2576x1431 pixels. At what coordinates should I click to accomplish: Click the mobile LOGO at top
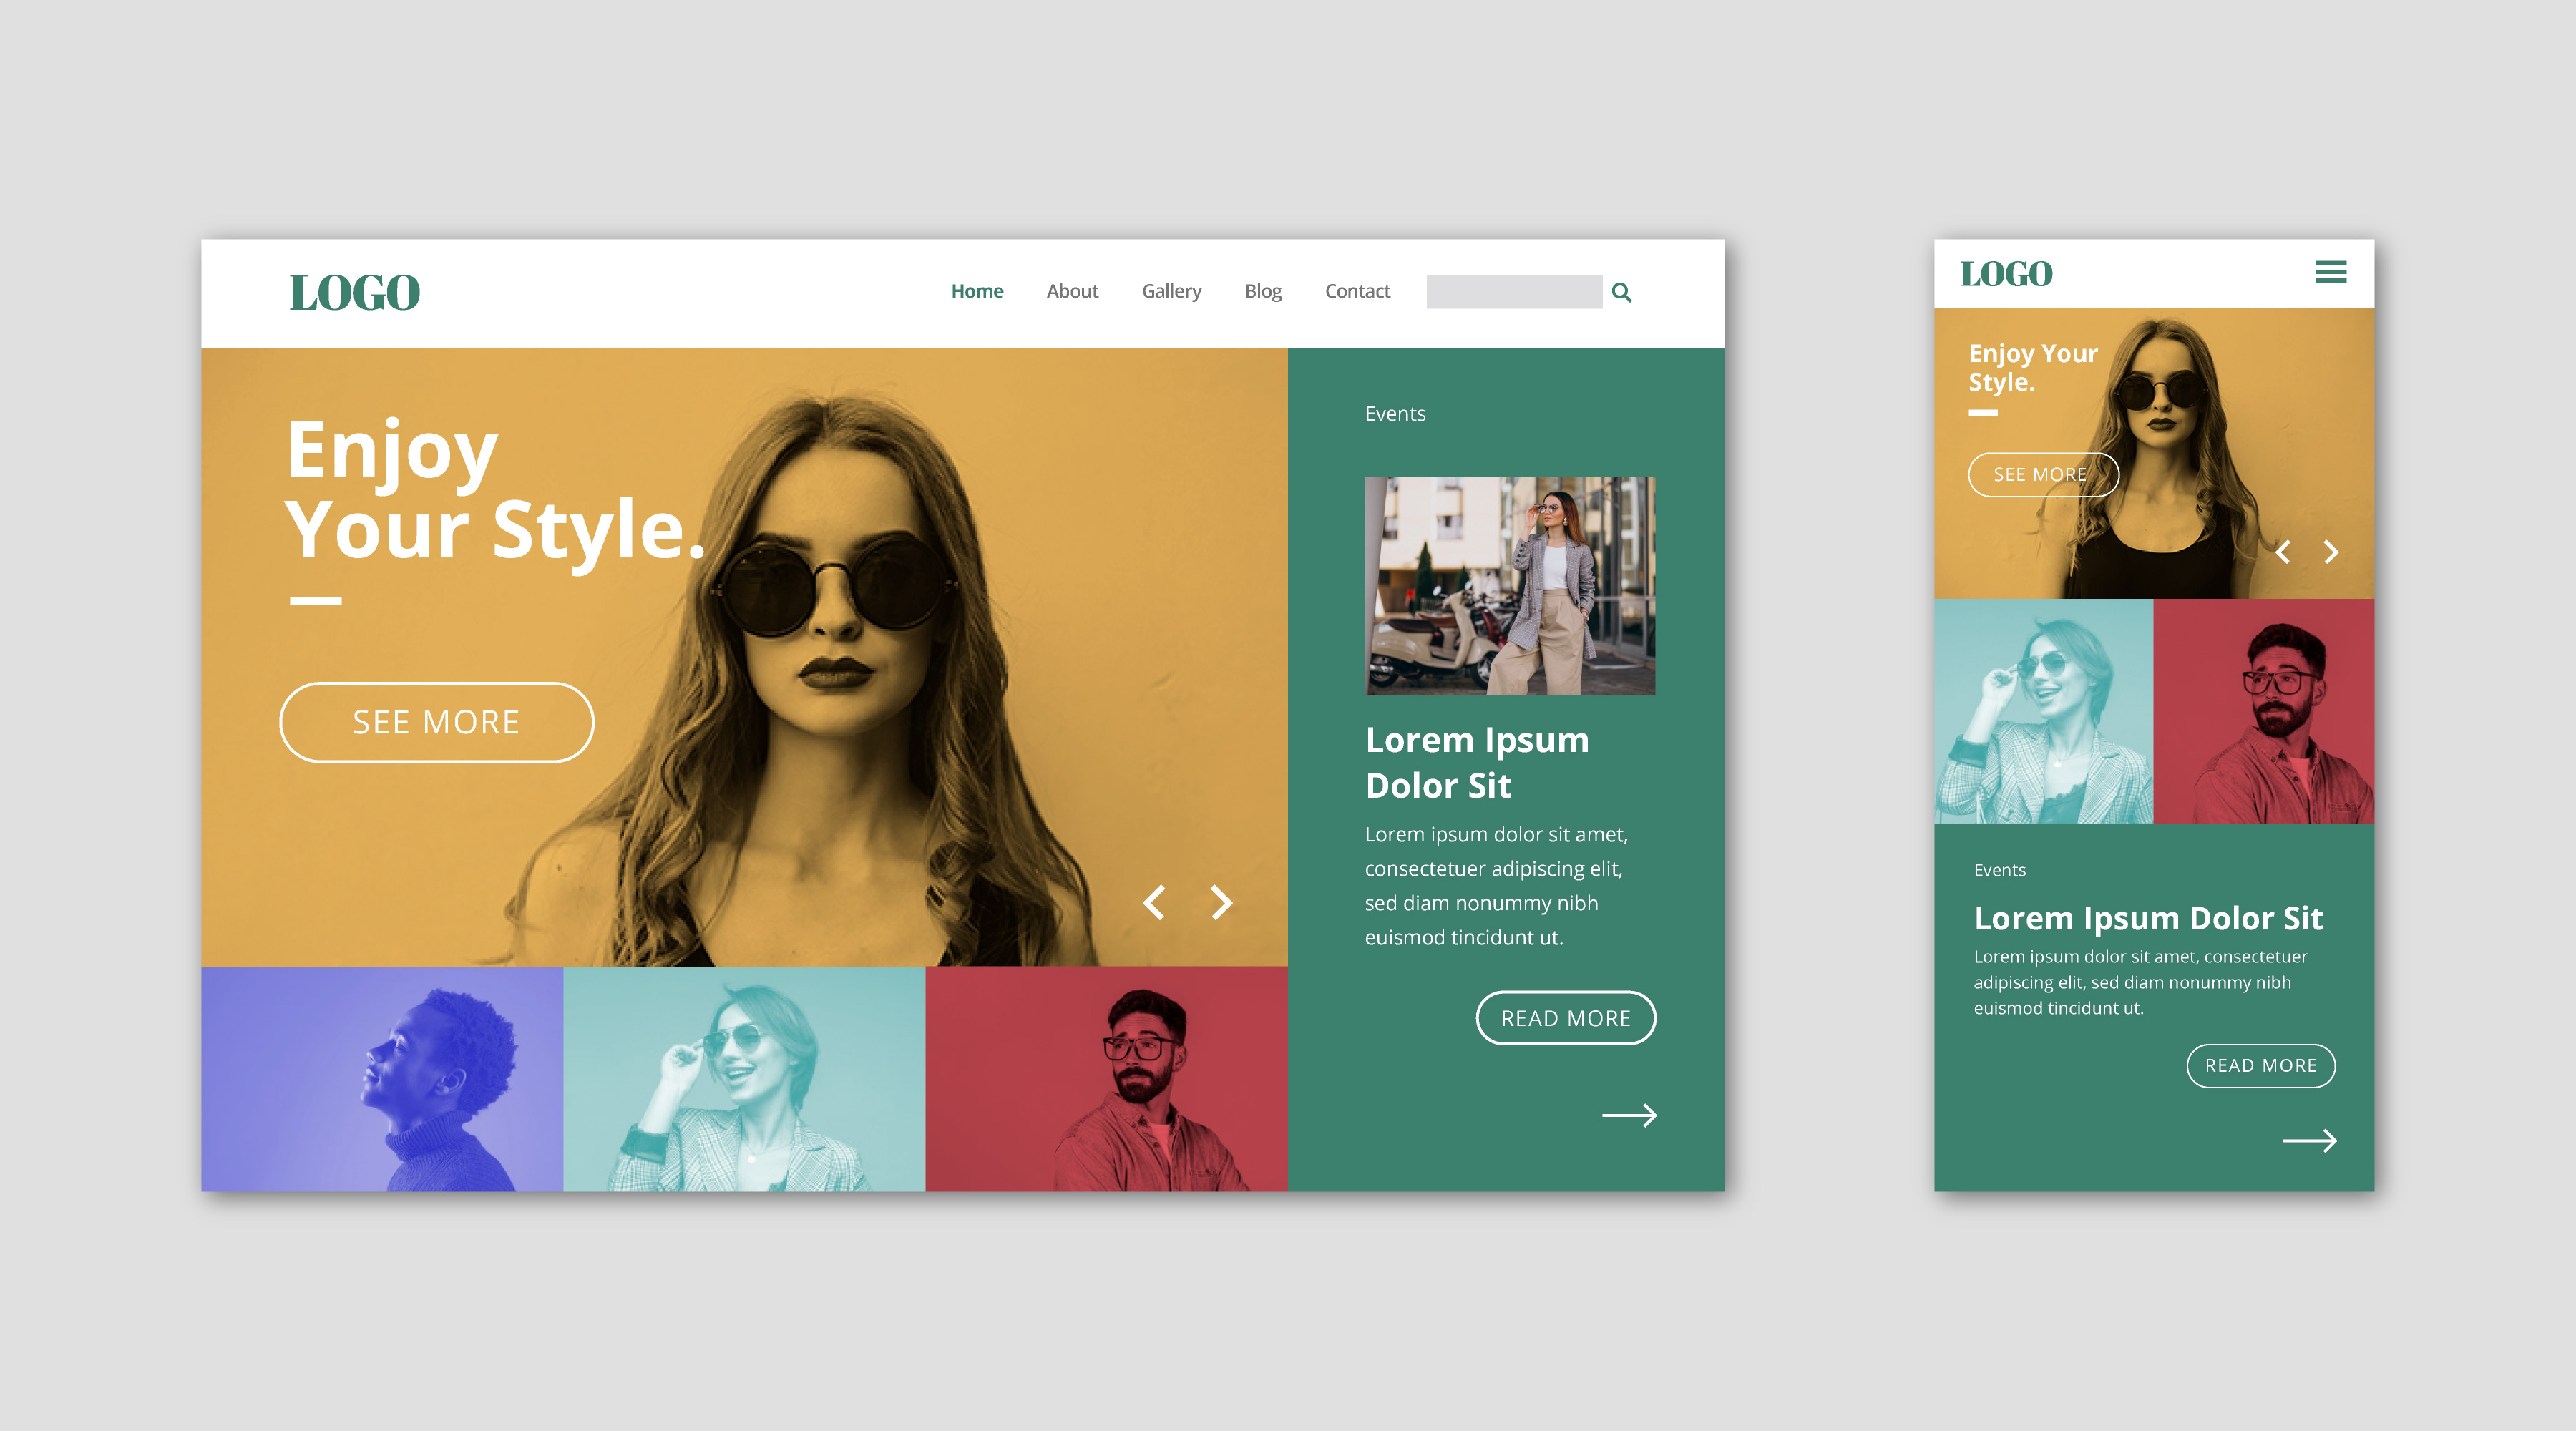(x=2006, y=274)
